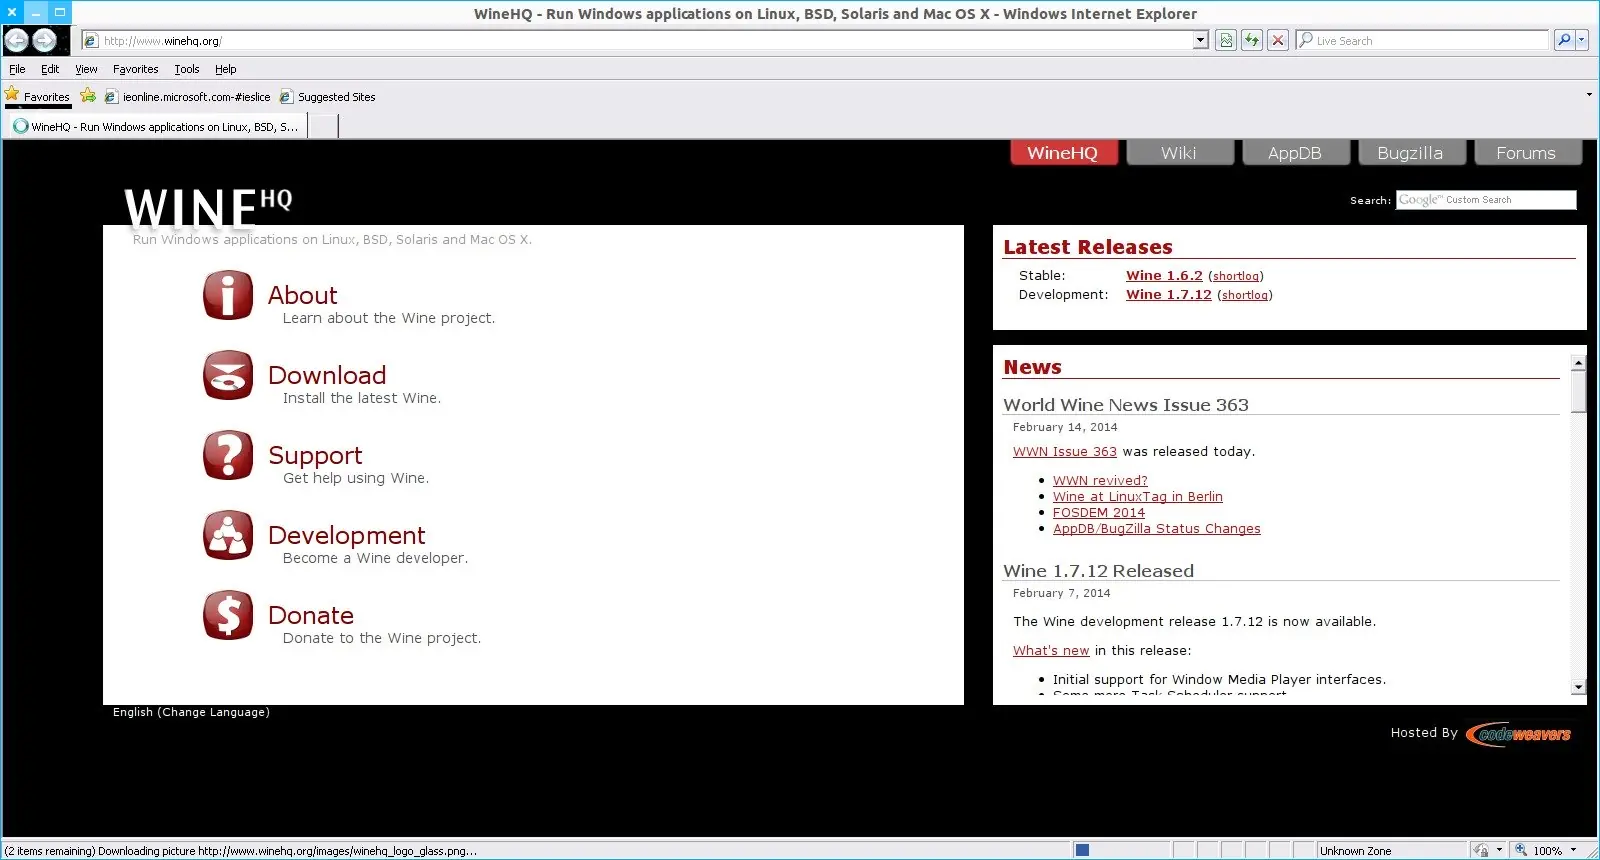This screenshot has width=1600, height=860.
Task: Open the File menu
Action: pyautogui.click(x=17, y=69)
